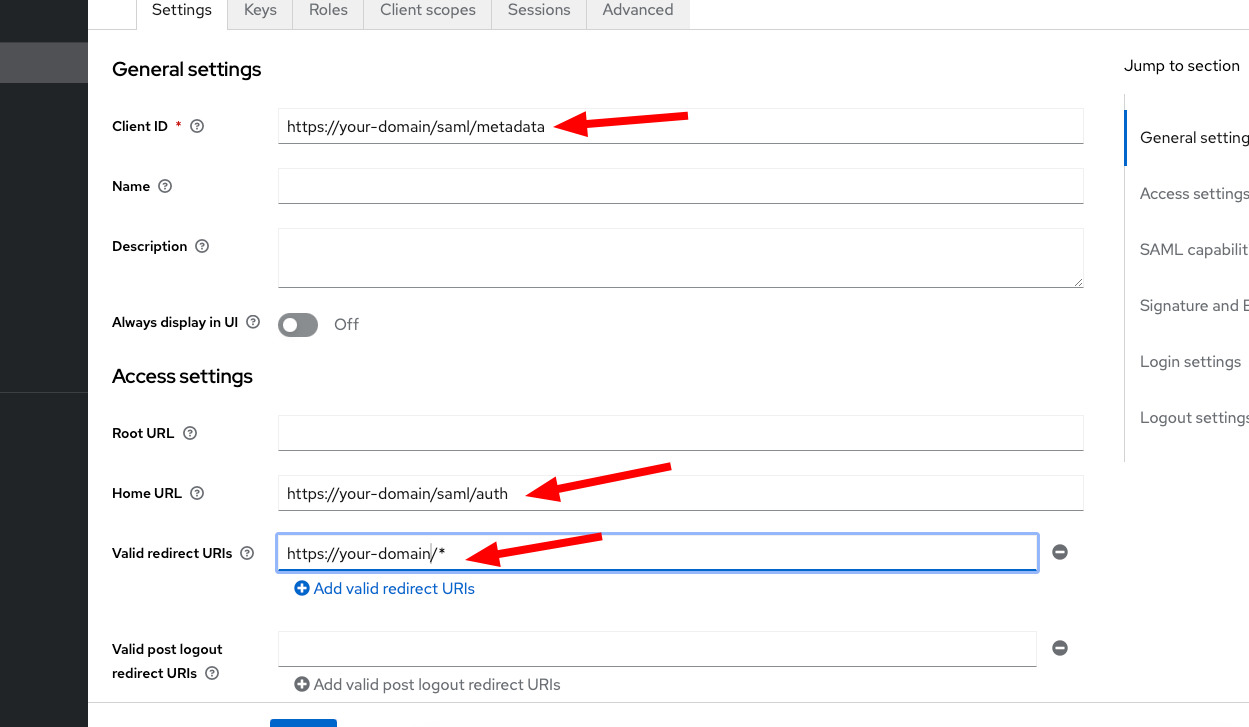Viewport: 1249px width, 727px height.
Task: Open the Client scopes tab
Action: [x=428, y=10]
